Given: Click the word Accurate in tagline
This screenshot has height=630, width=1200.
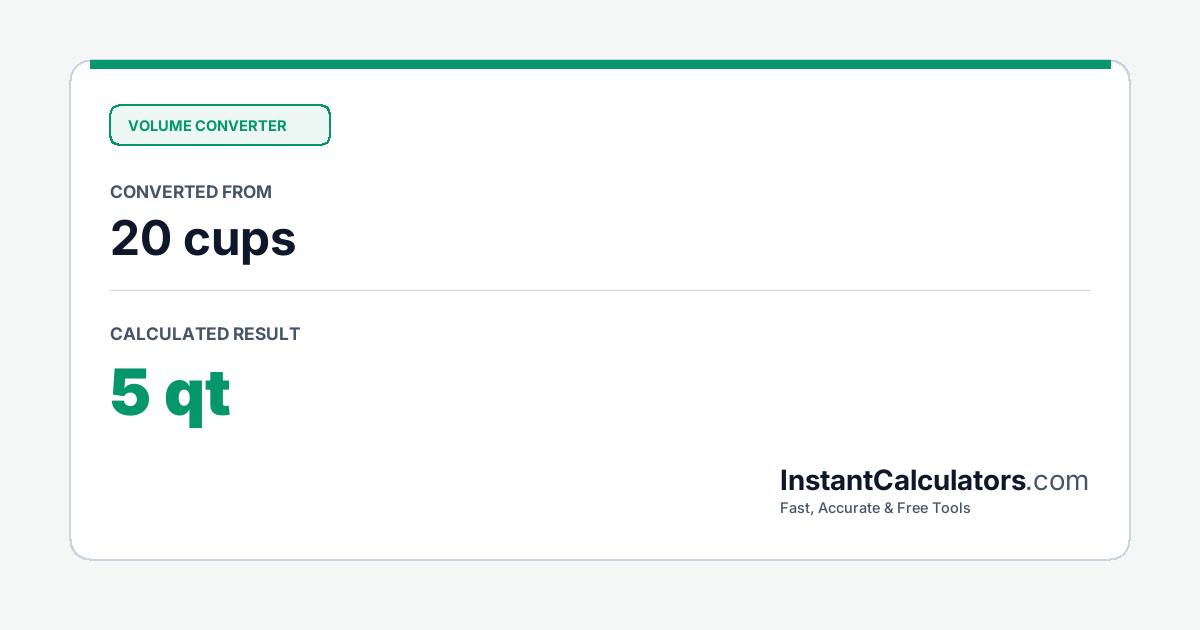Looking at the screenshot, I should 849,508.
